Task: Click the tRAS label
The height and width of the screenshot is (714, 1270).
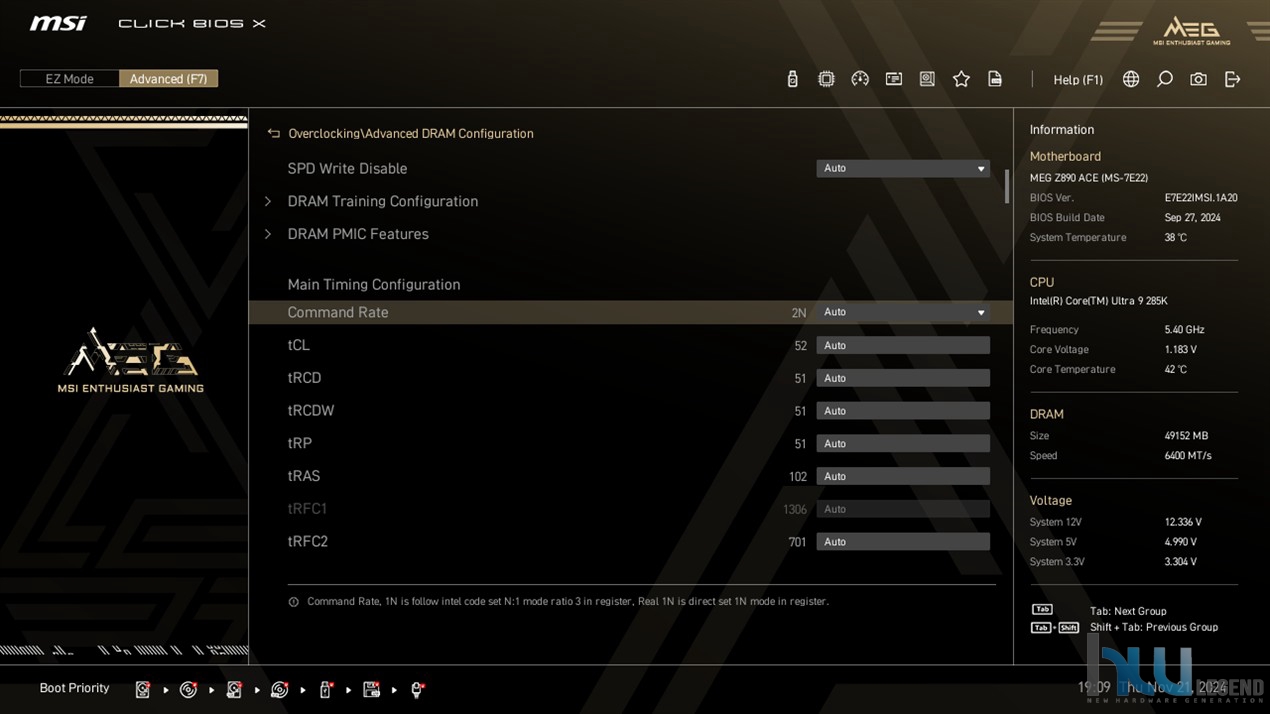Action: (x=304, y=476)
